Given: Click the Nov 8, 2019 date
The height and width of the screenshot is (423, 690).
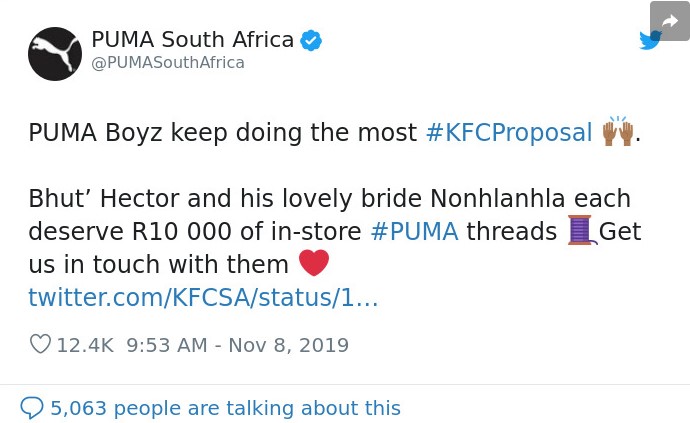Looking at the screenshot, I should [289, 345].
